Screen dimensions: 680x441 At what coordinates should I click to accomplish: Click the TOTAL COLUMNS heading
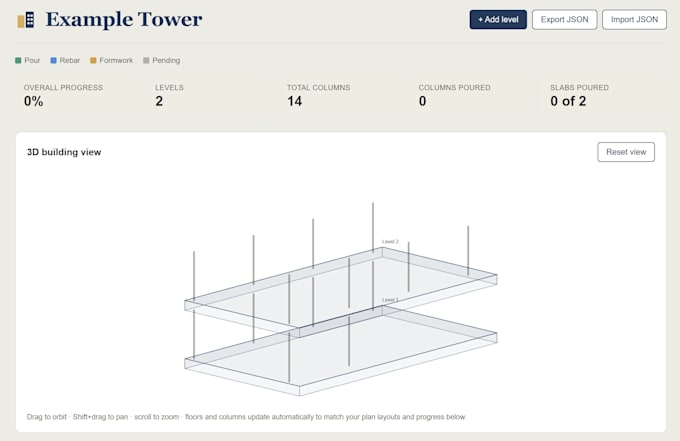coord(318,88)
